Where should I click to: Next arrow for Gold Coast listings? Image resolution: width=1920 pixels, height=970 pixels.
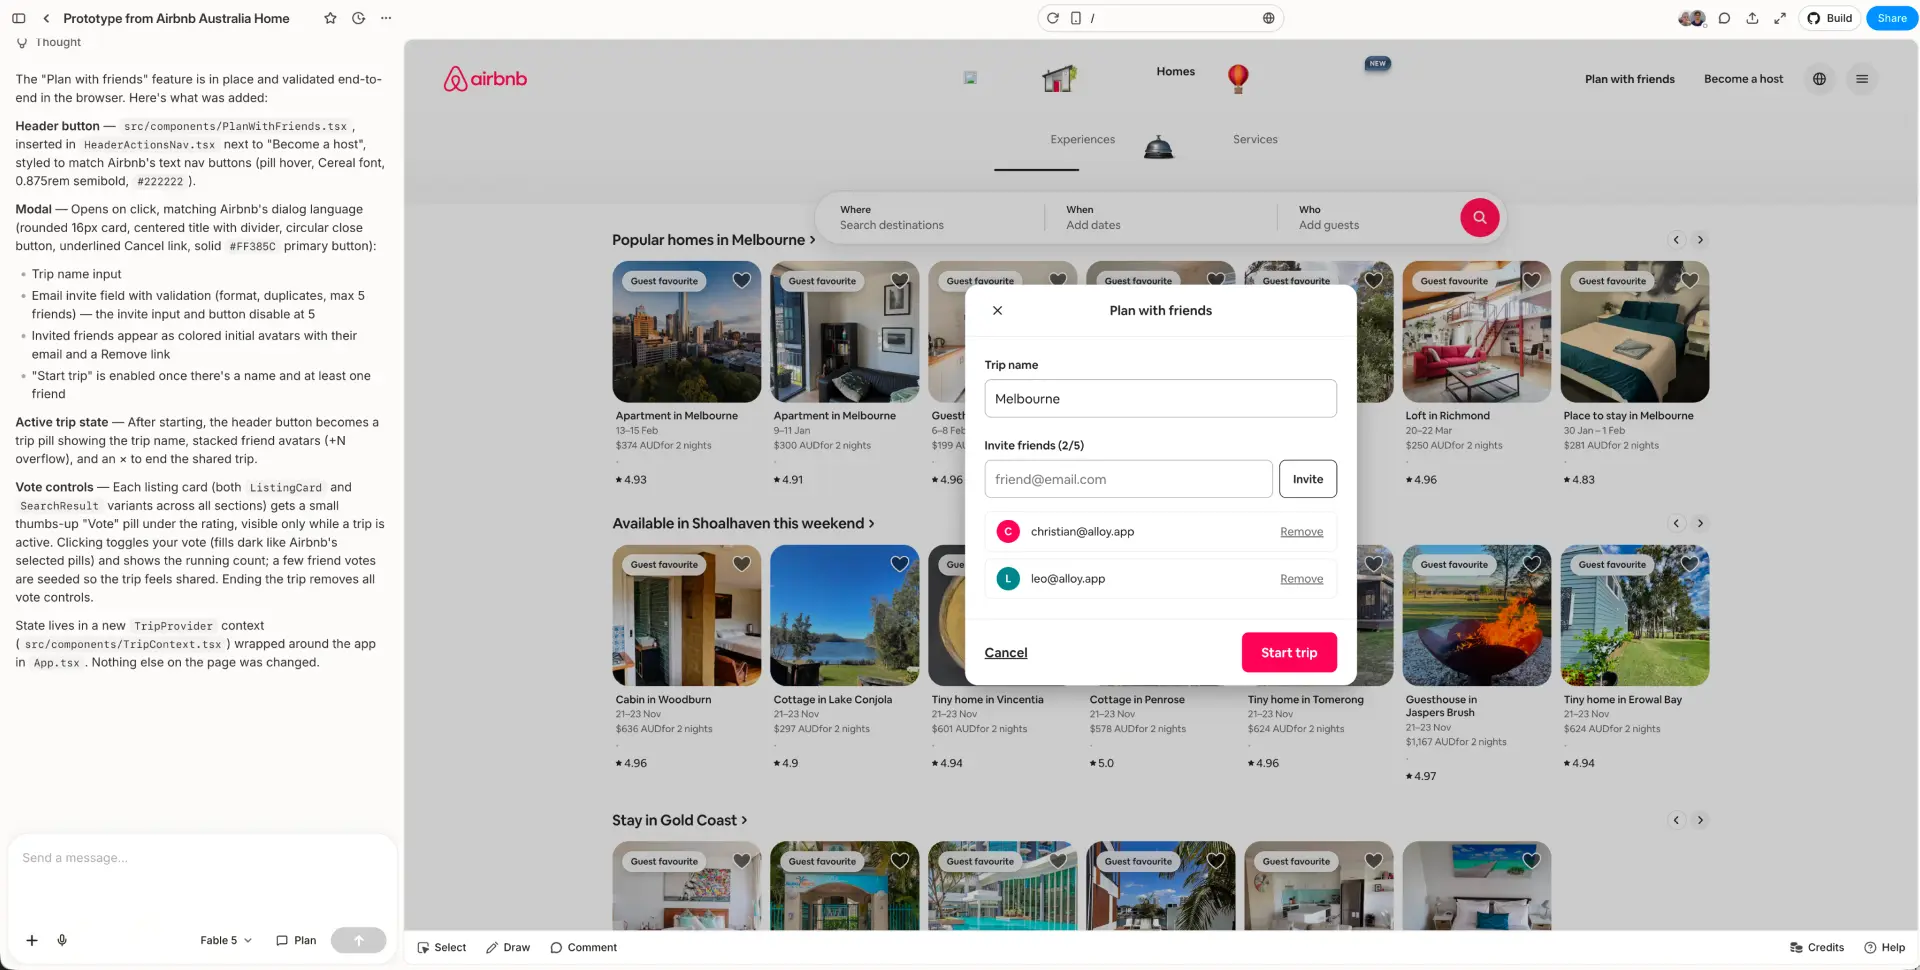coord(1700,820)
